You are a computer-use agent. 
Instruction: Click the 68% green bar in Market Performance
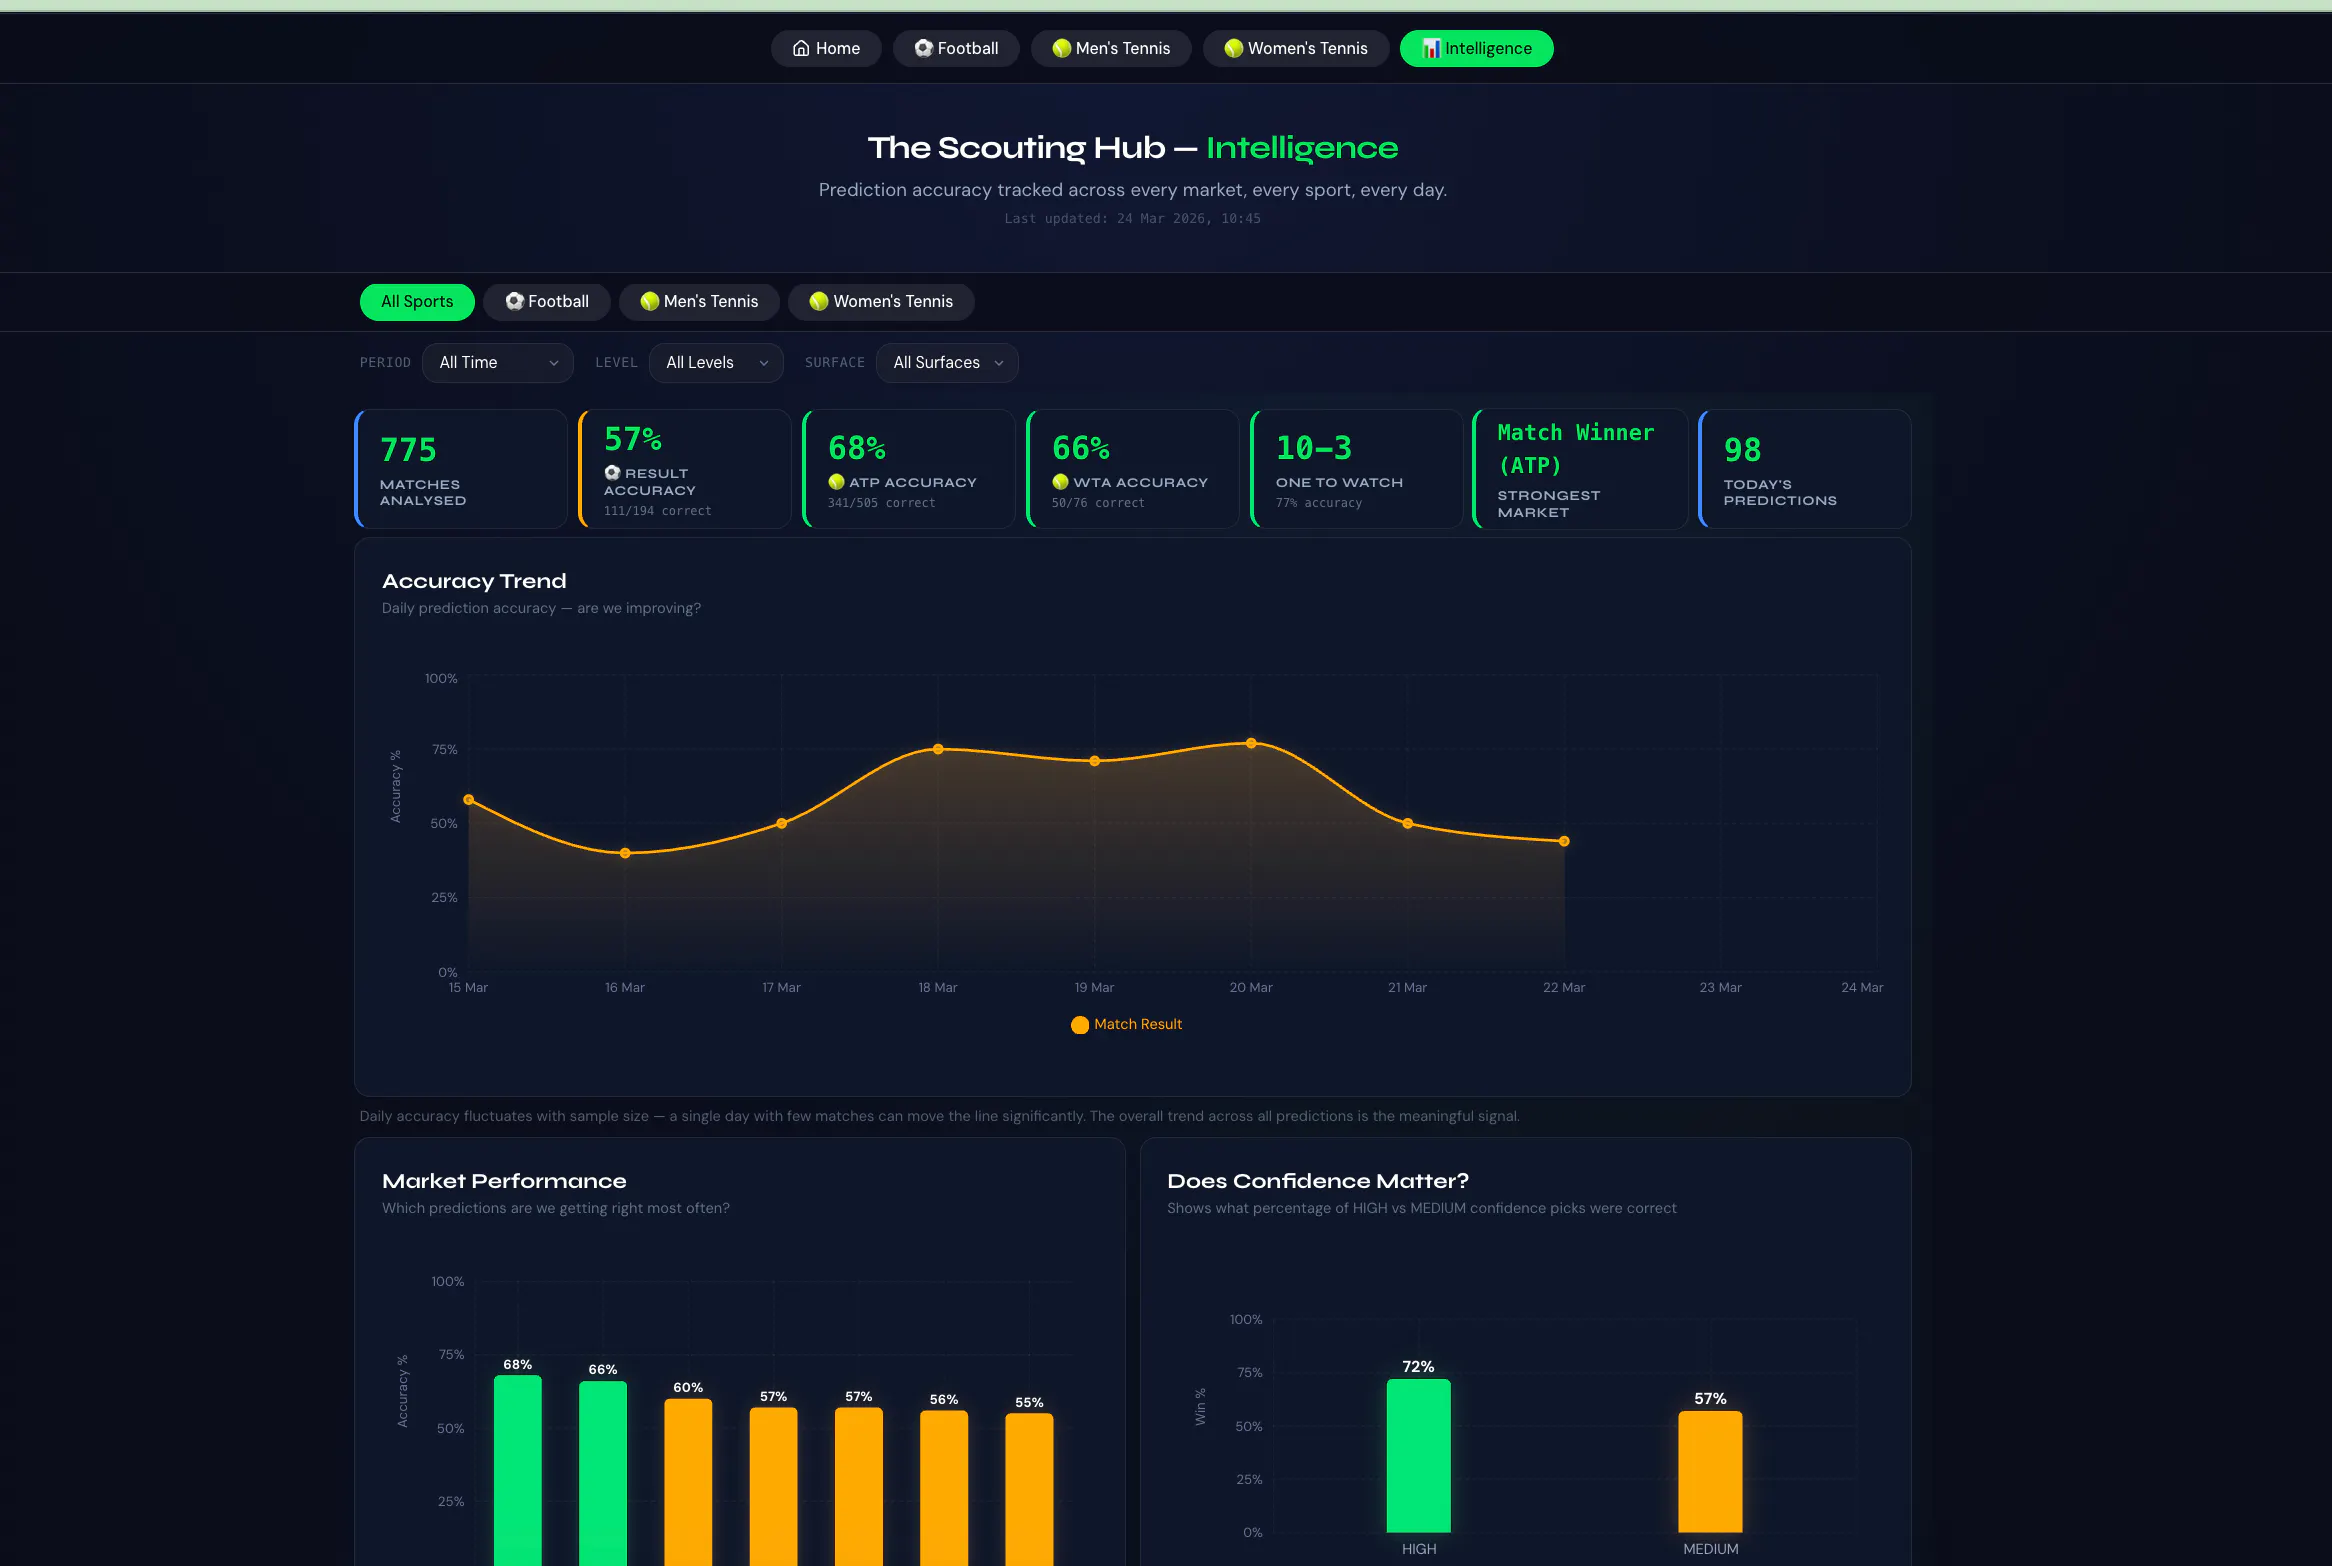tap(518, 1470)
